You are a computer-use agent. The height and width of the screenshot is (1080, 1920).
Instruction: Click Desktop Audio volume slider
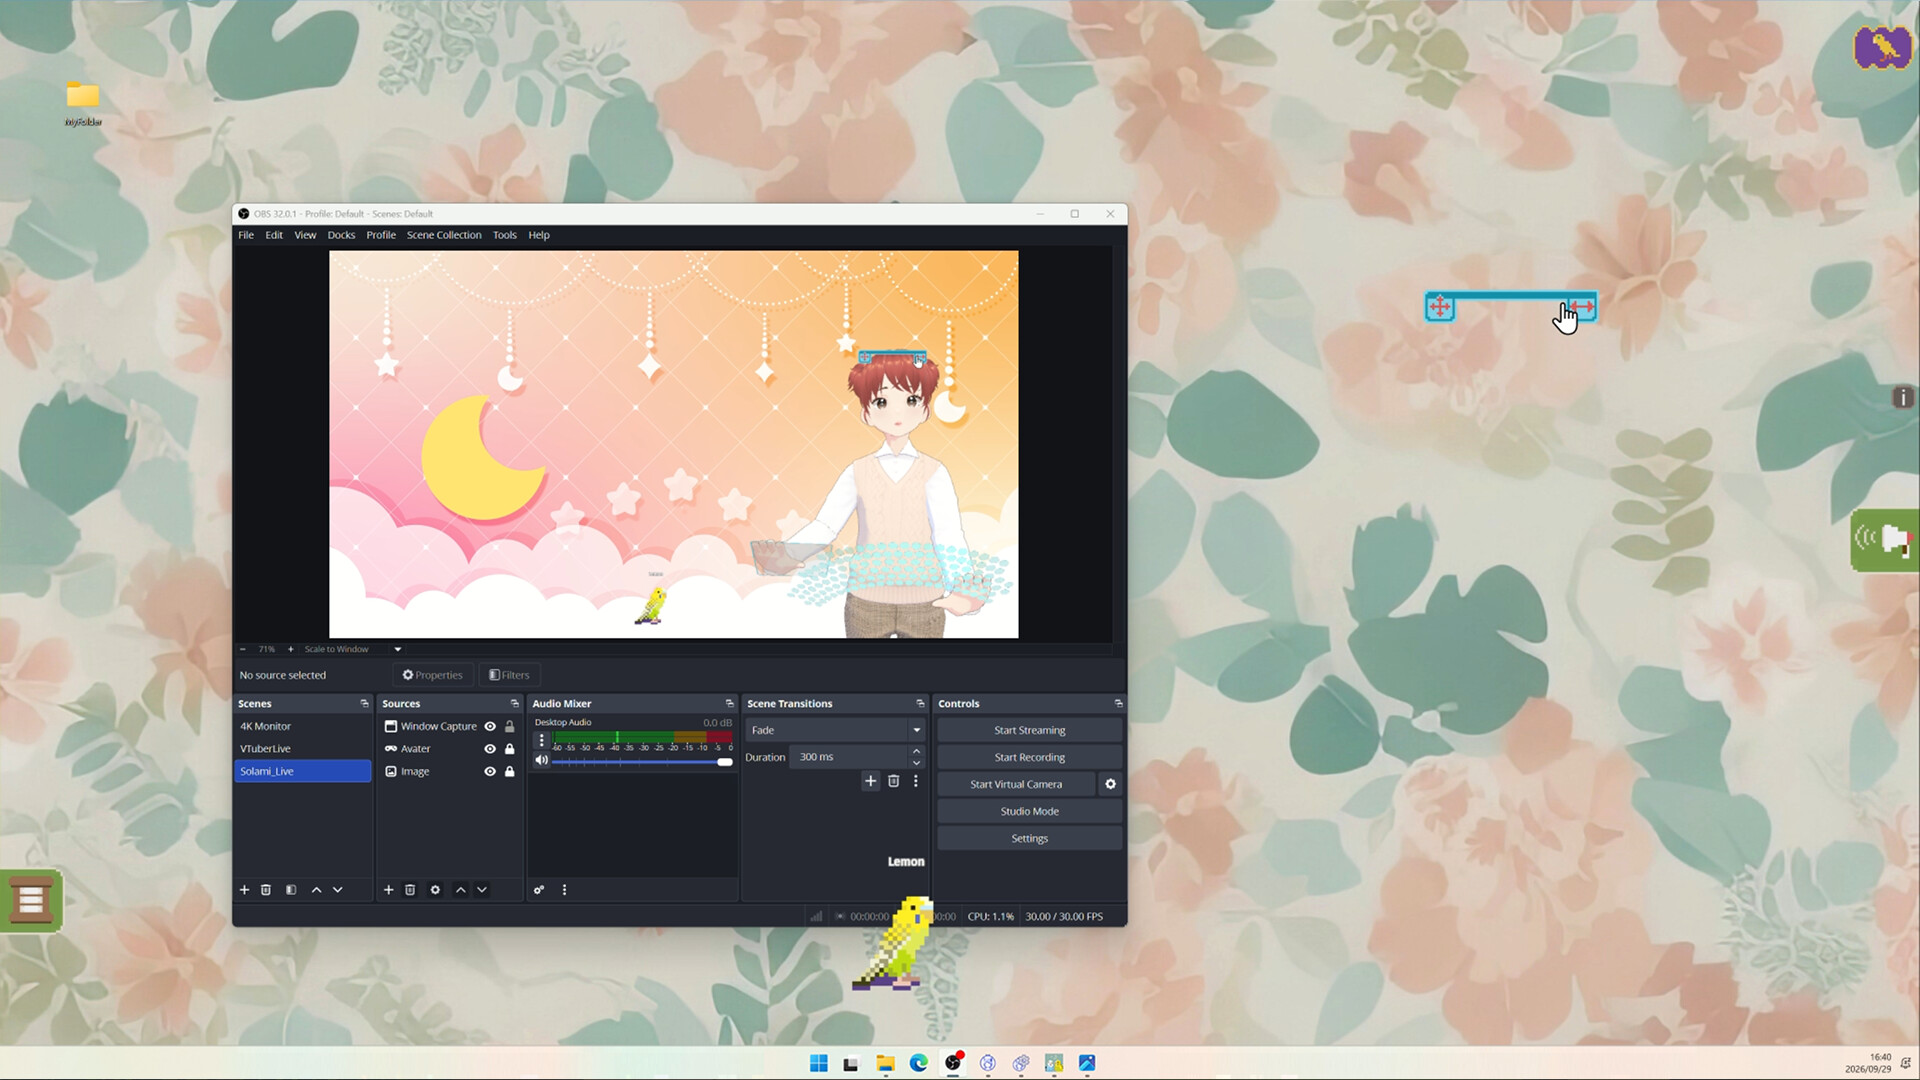click(x=642, y=762)
